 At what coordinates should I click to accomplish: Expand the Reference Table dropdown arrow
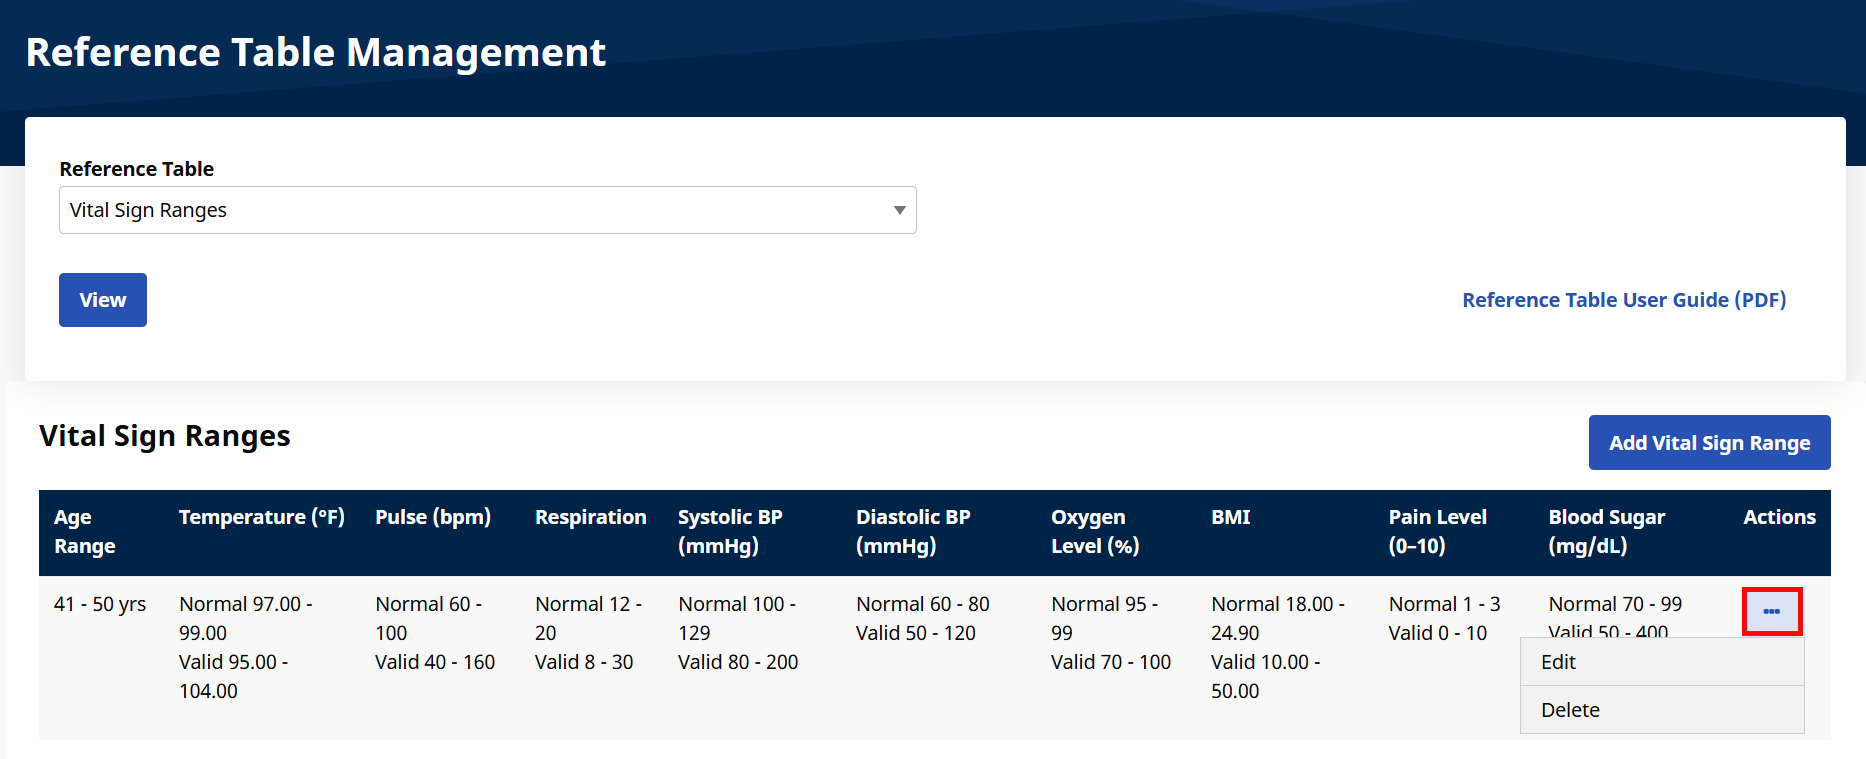click(899, 210)
